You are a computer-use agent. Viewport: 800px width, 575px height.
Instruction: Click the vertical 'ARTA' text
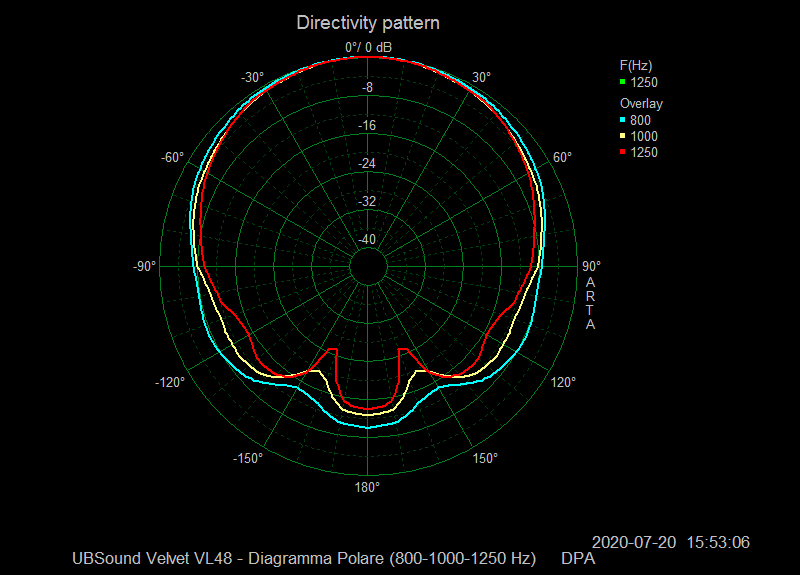(590, 303)
